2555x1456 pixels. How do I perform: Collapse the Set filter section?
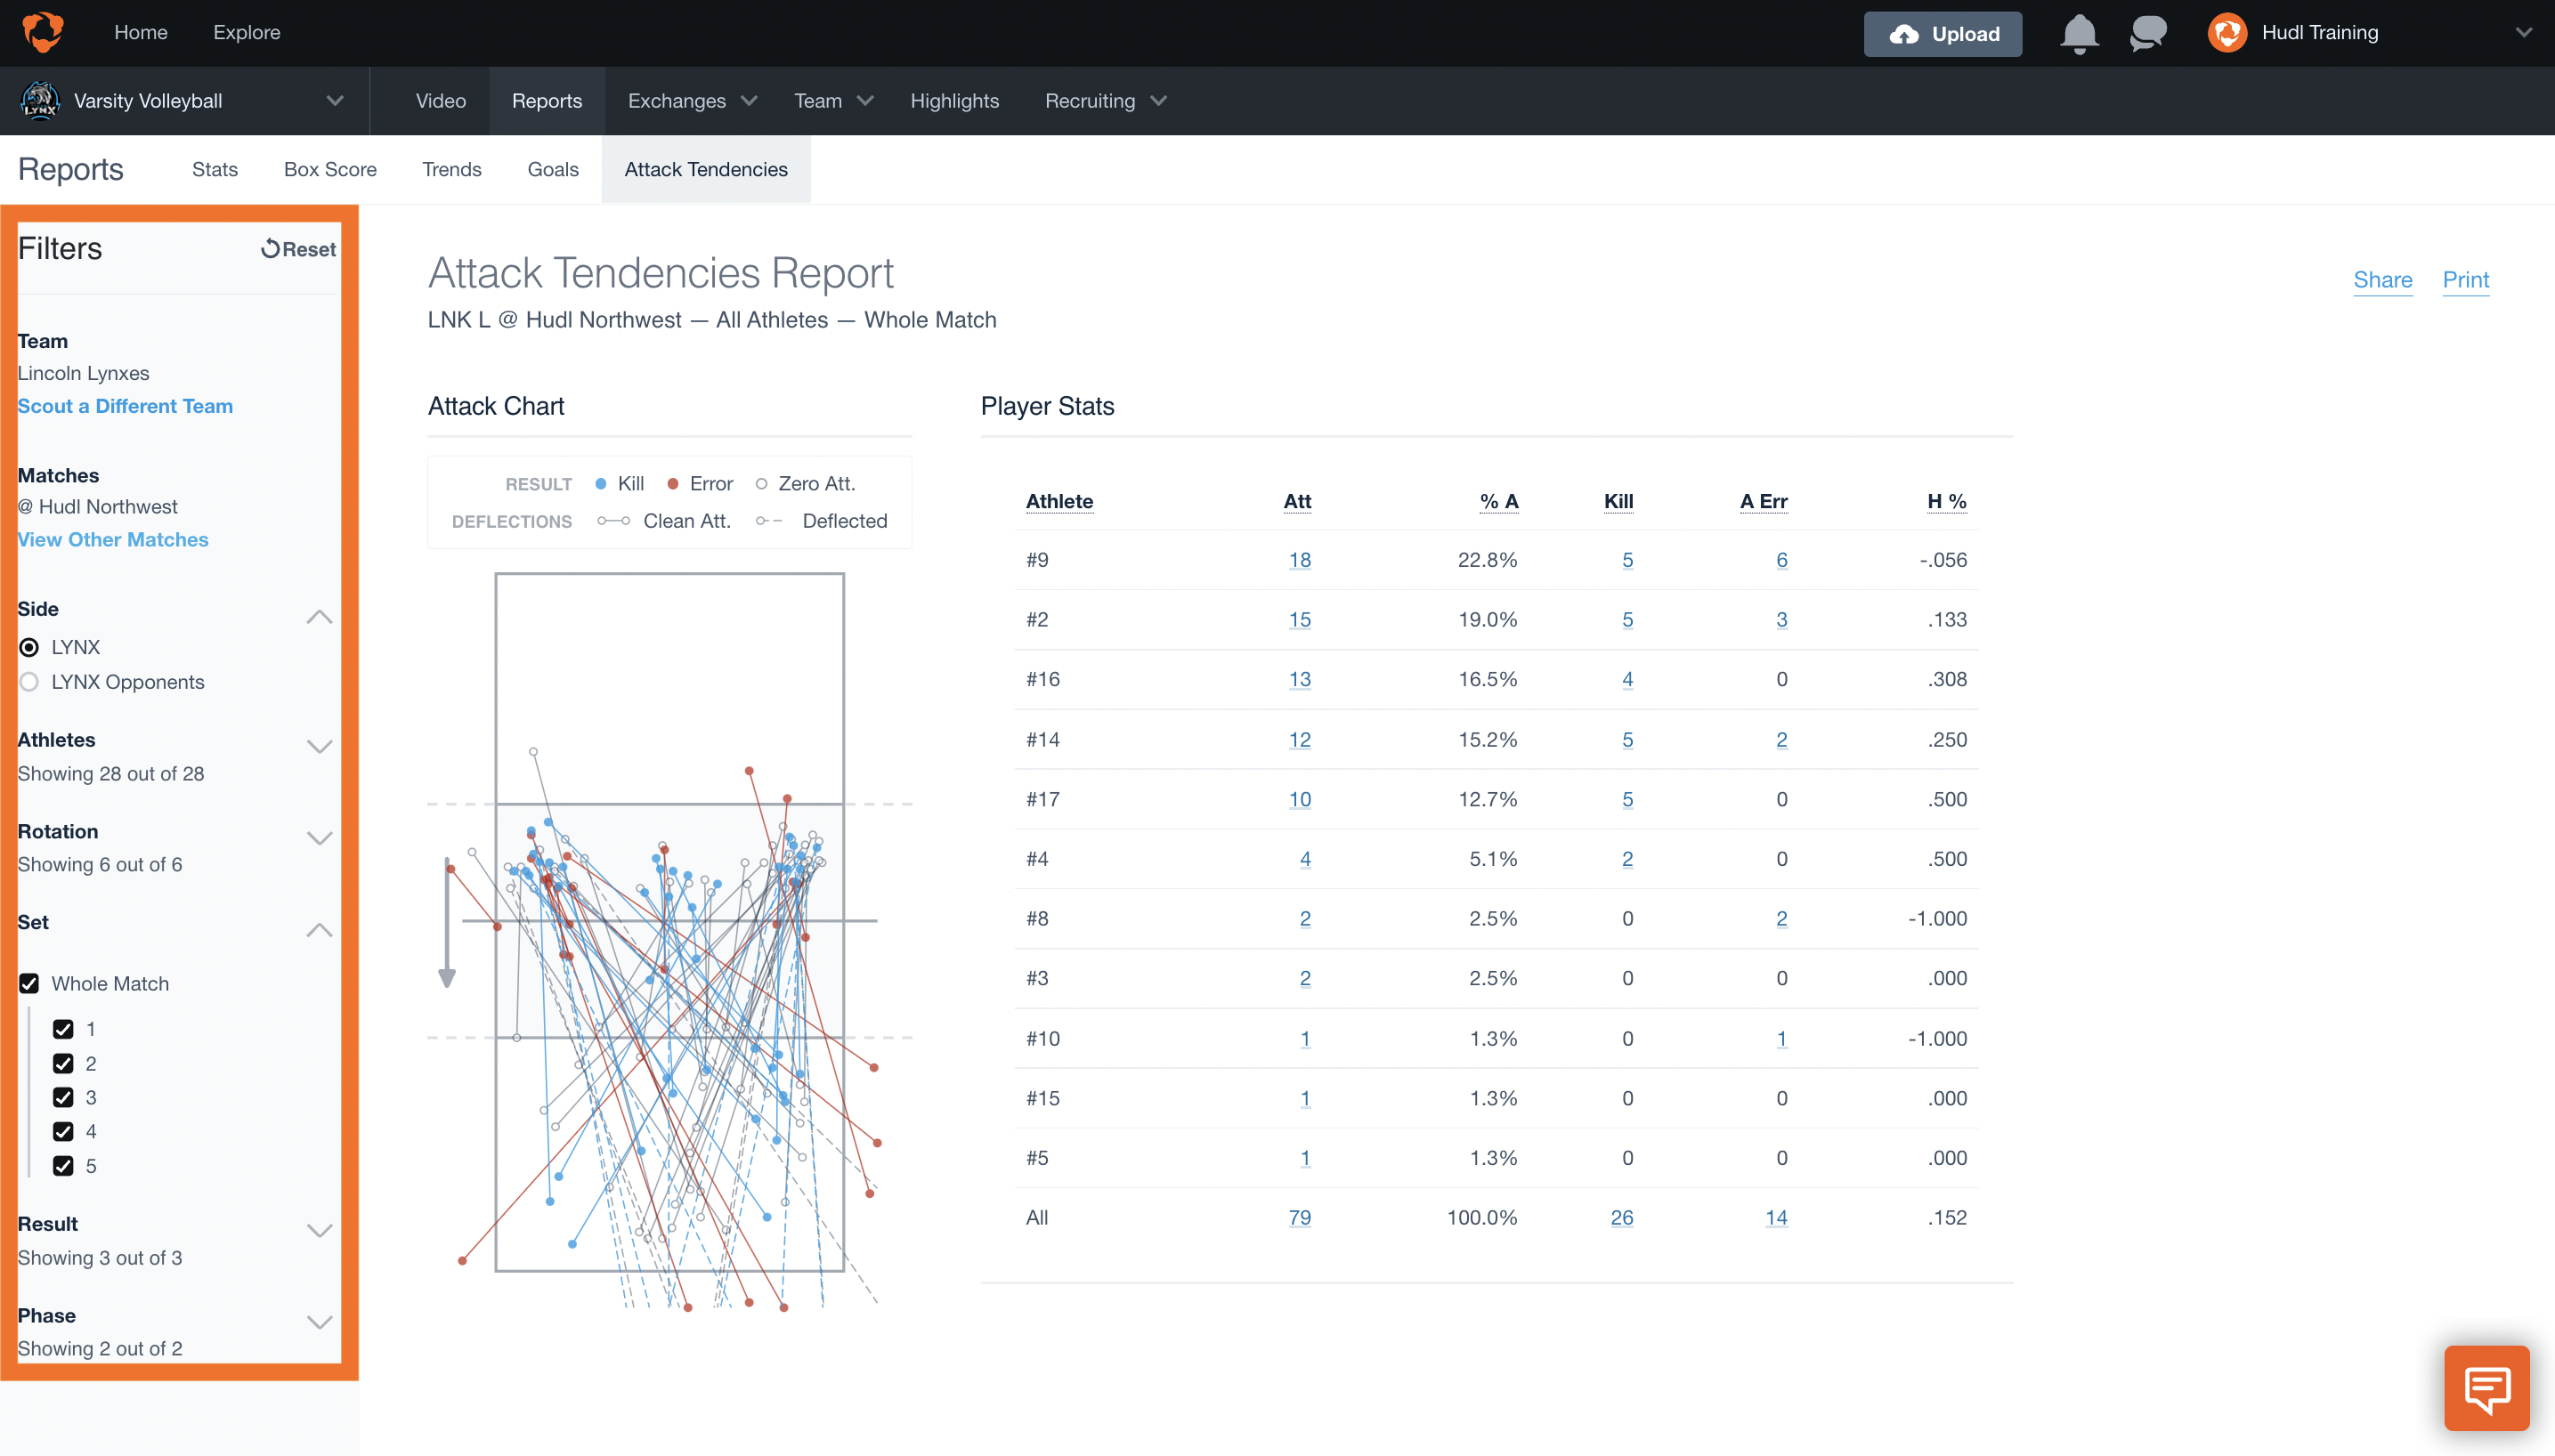319,930
